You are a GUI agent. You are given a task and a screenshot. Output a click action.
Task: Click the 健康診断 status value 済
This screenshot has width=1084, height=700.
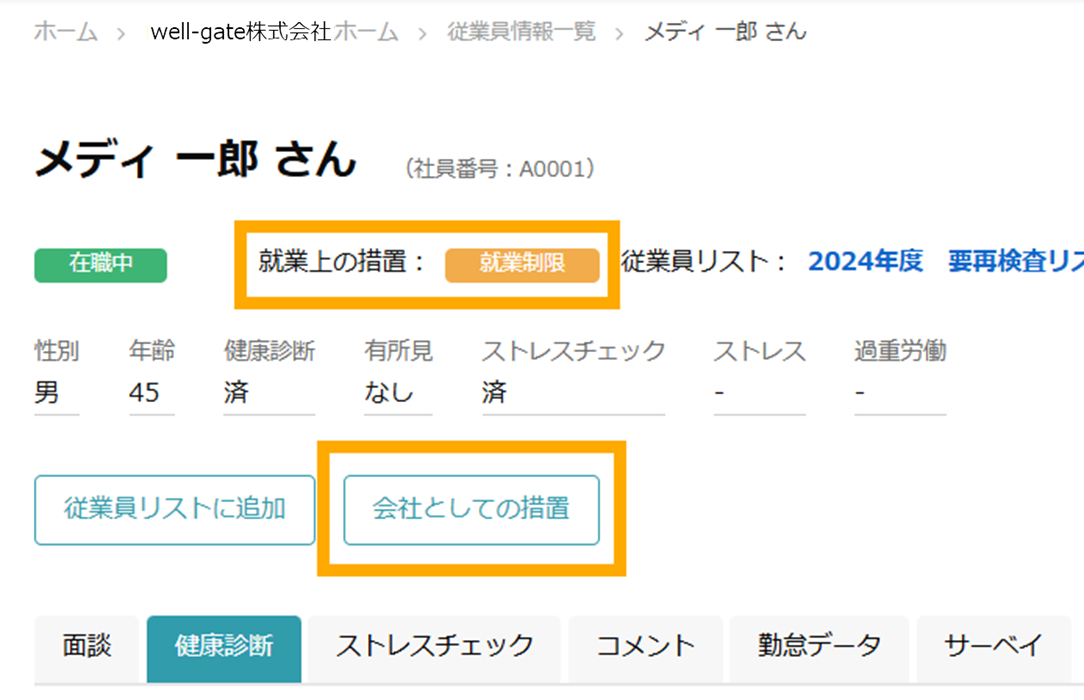coord(236,392)
